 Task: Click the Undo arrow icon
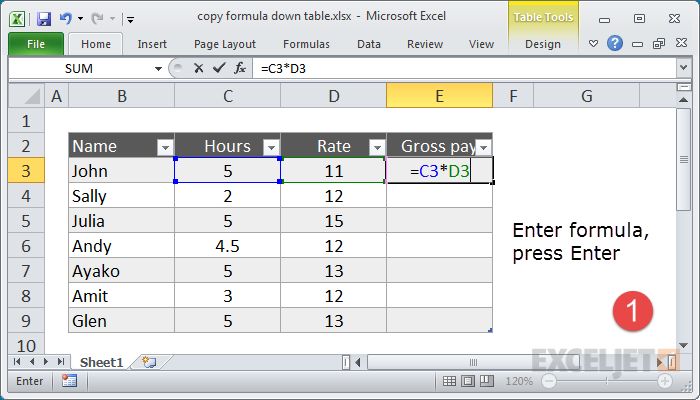(66, 18)
